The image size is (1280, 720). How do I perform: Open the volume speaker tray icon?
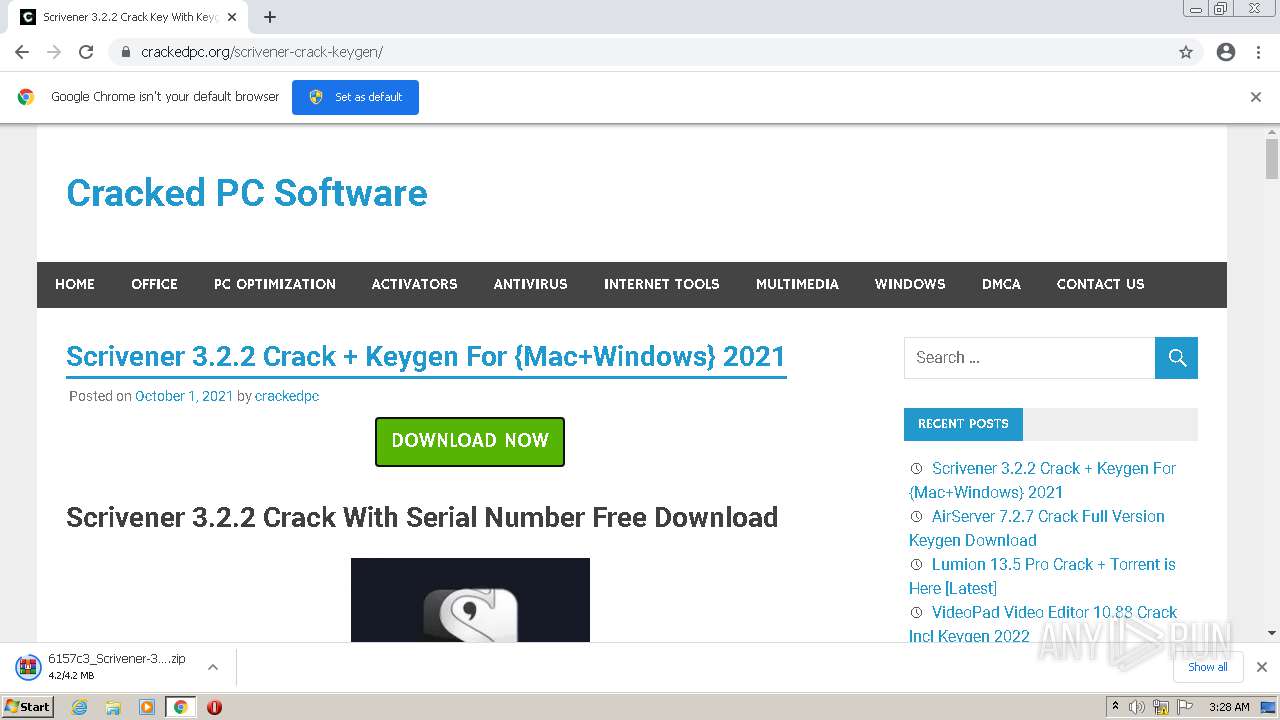point(1137,707)
